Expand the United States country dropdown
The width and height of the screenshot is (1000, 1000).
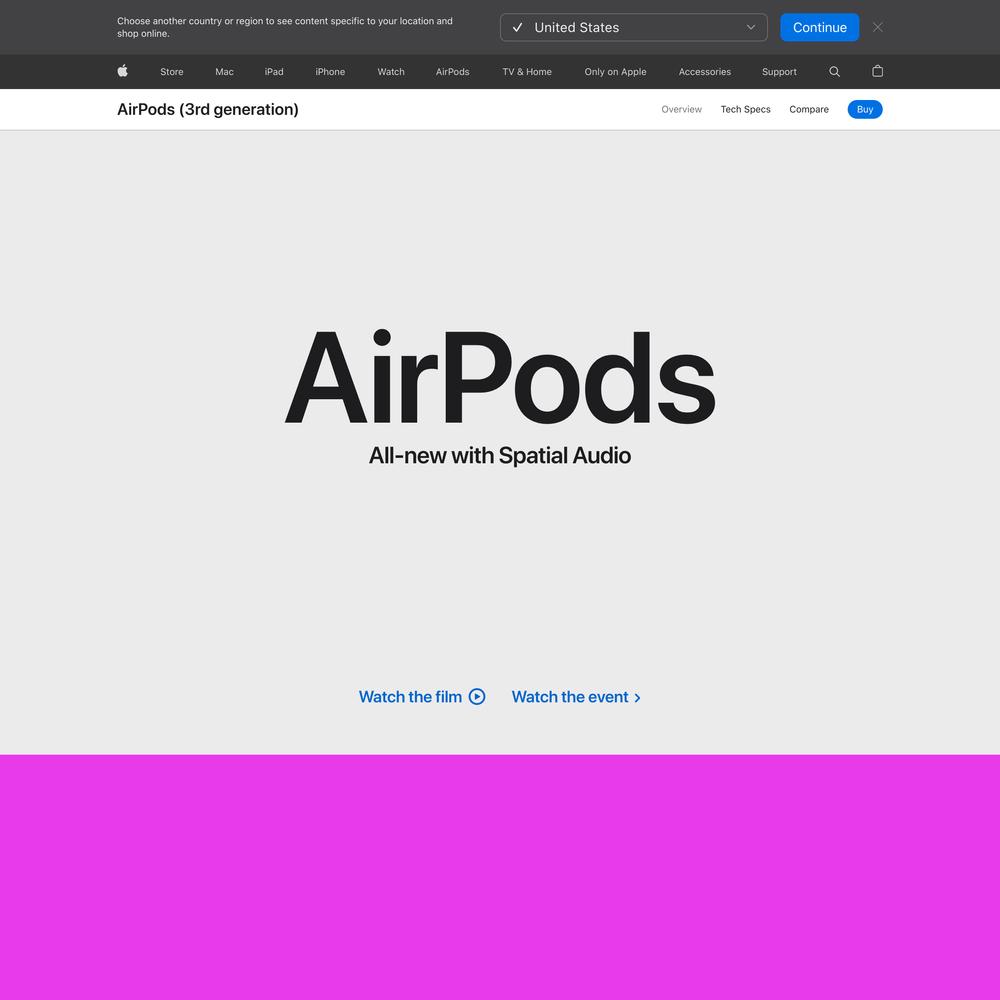point(633,27)
